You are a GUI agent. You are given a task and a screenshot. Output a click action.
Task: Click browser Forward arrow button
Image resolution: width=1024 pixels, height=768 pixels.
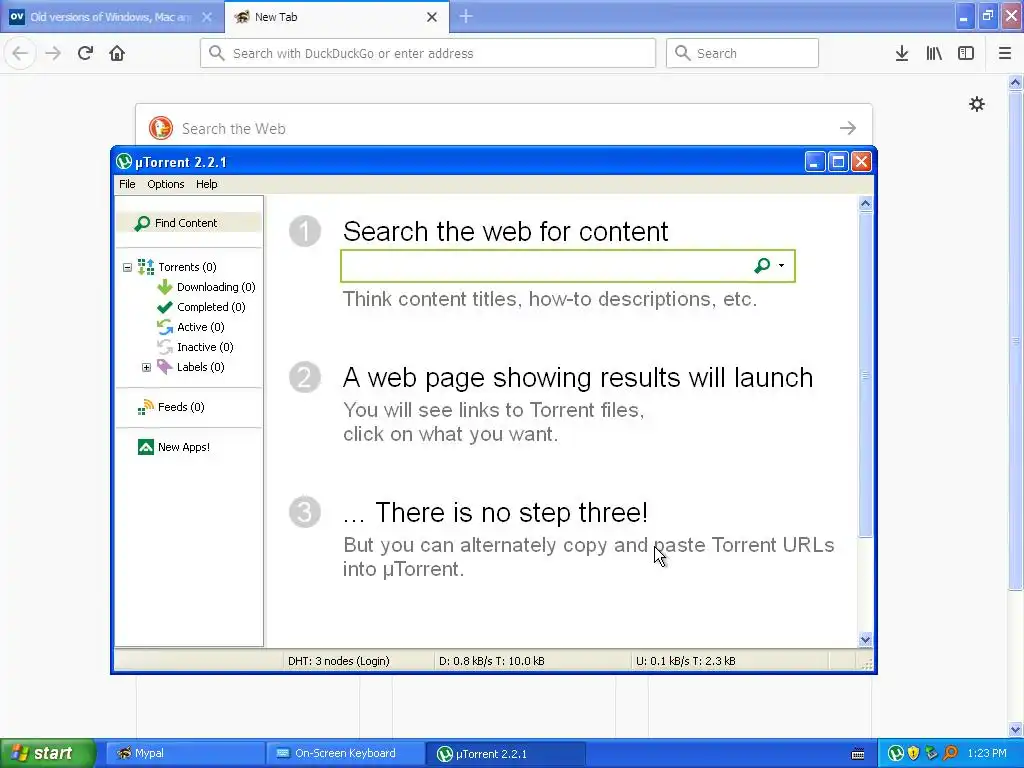tap(53, 53)
